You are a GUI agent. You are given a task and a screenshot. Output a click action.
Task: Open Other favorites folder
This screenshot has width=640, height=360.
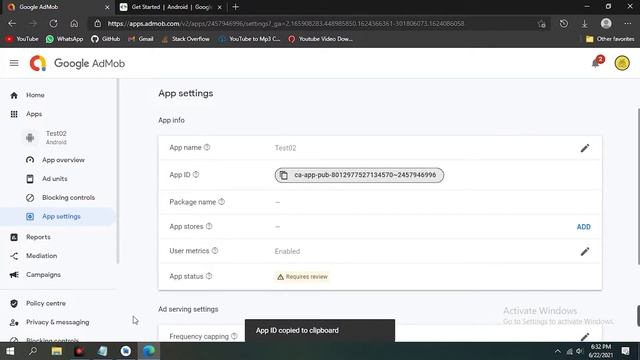(610, 39)
